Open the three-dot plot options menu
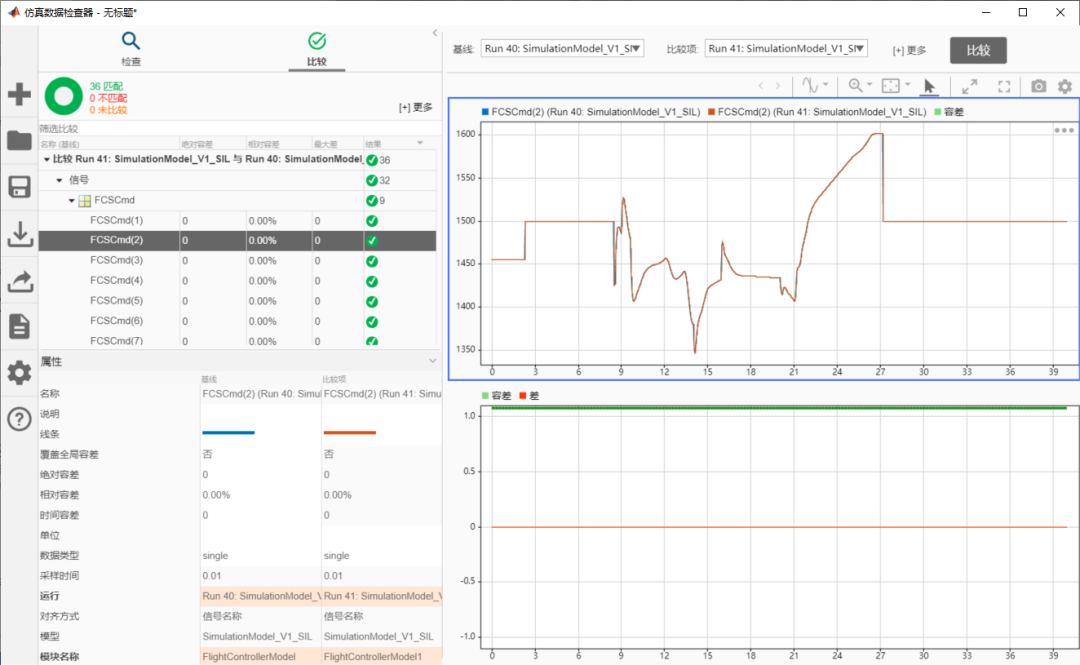This screenshot has height=665, width=1080. [1063, 130]
